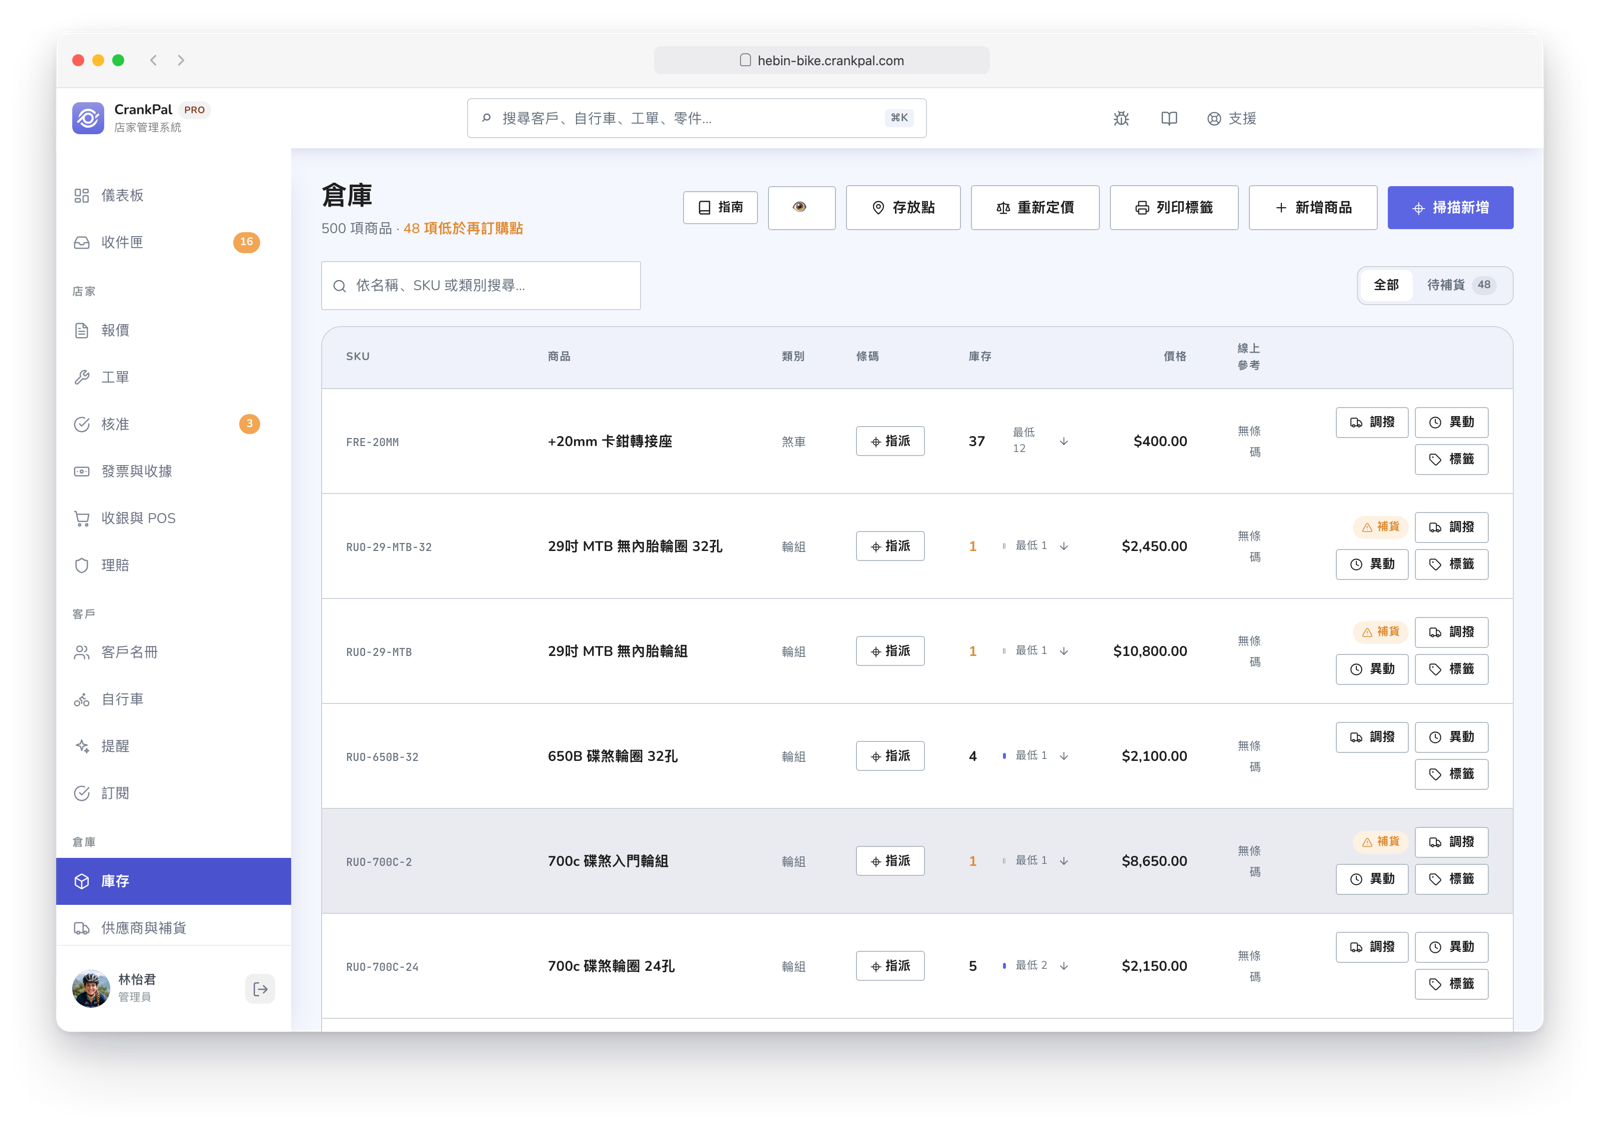Expand min stock arrow for 29吋 MTB 無內胎輪組
This screenshot has height=1131, width=1600.
click(x=1064, y=651)
